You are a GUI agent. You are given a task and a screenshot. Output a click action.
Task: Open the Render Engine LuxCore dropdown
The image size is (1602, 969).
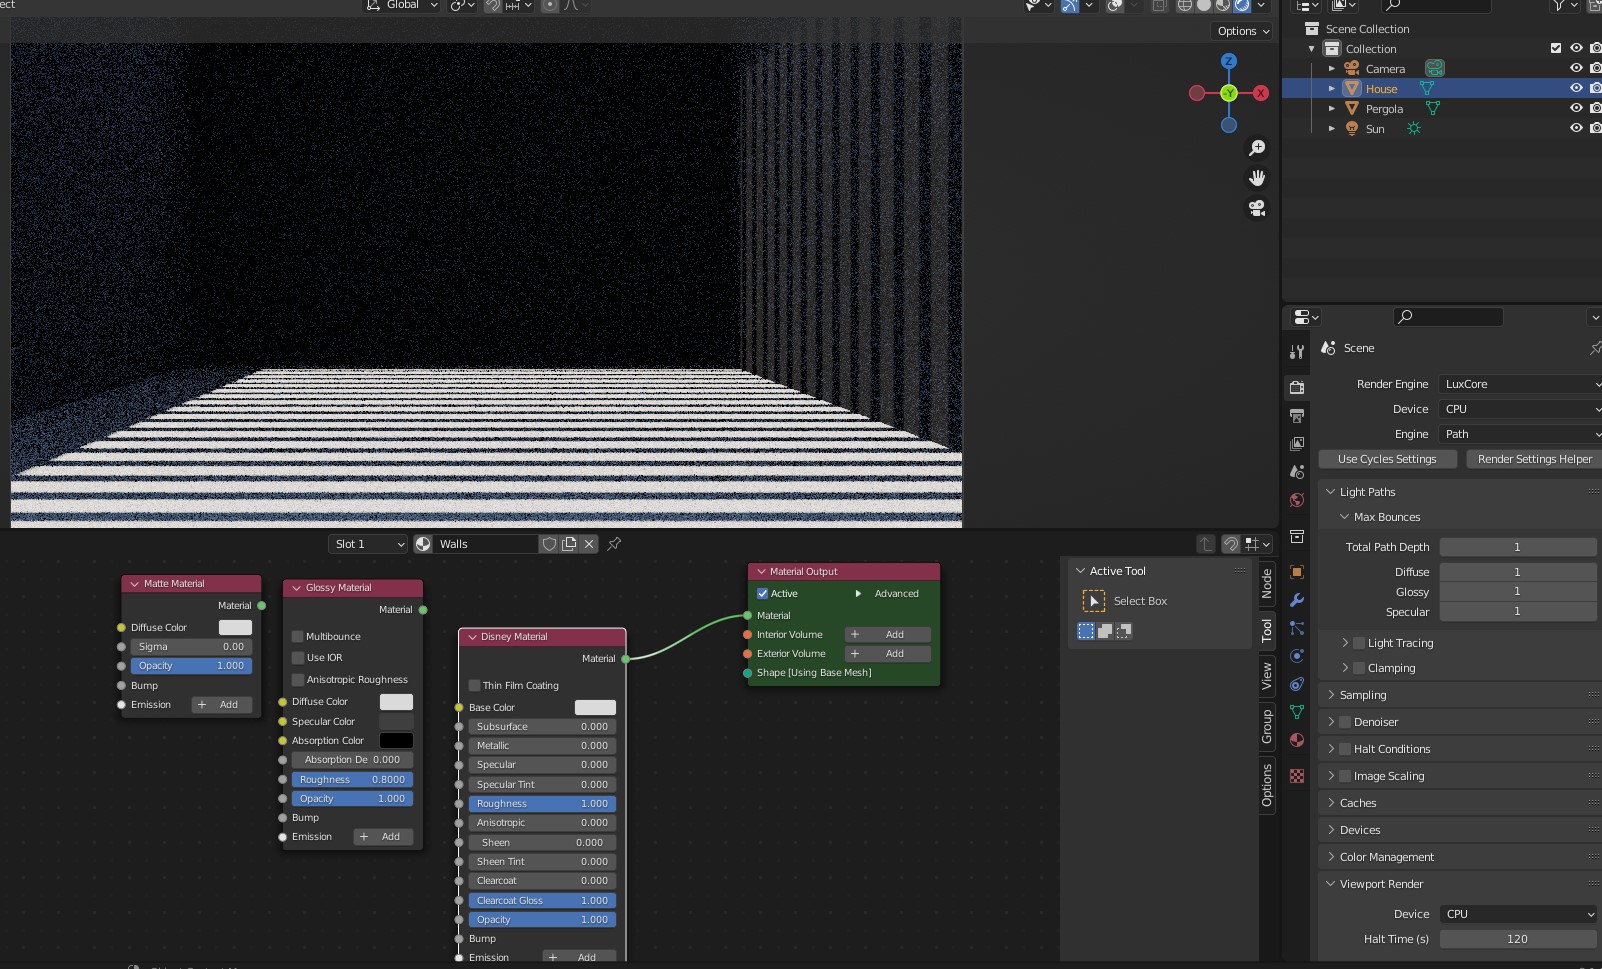pos(1520,384)
